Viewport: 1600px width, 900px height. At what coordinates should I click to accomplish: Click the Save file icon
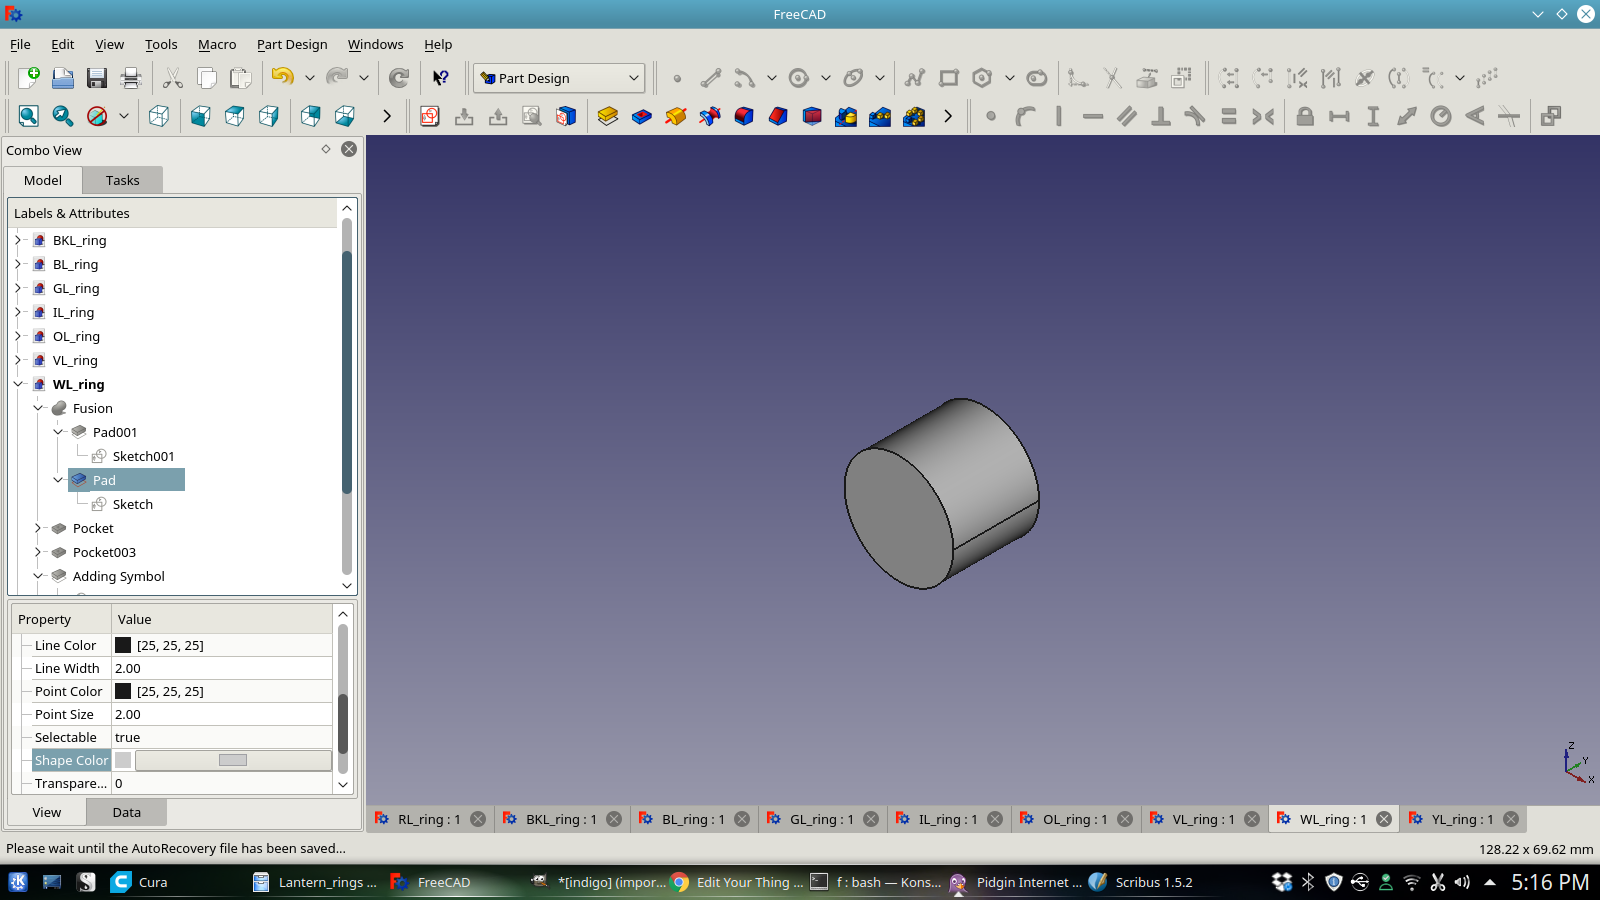(x=97, y=78)
